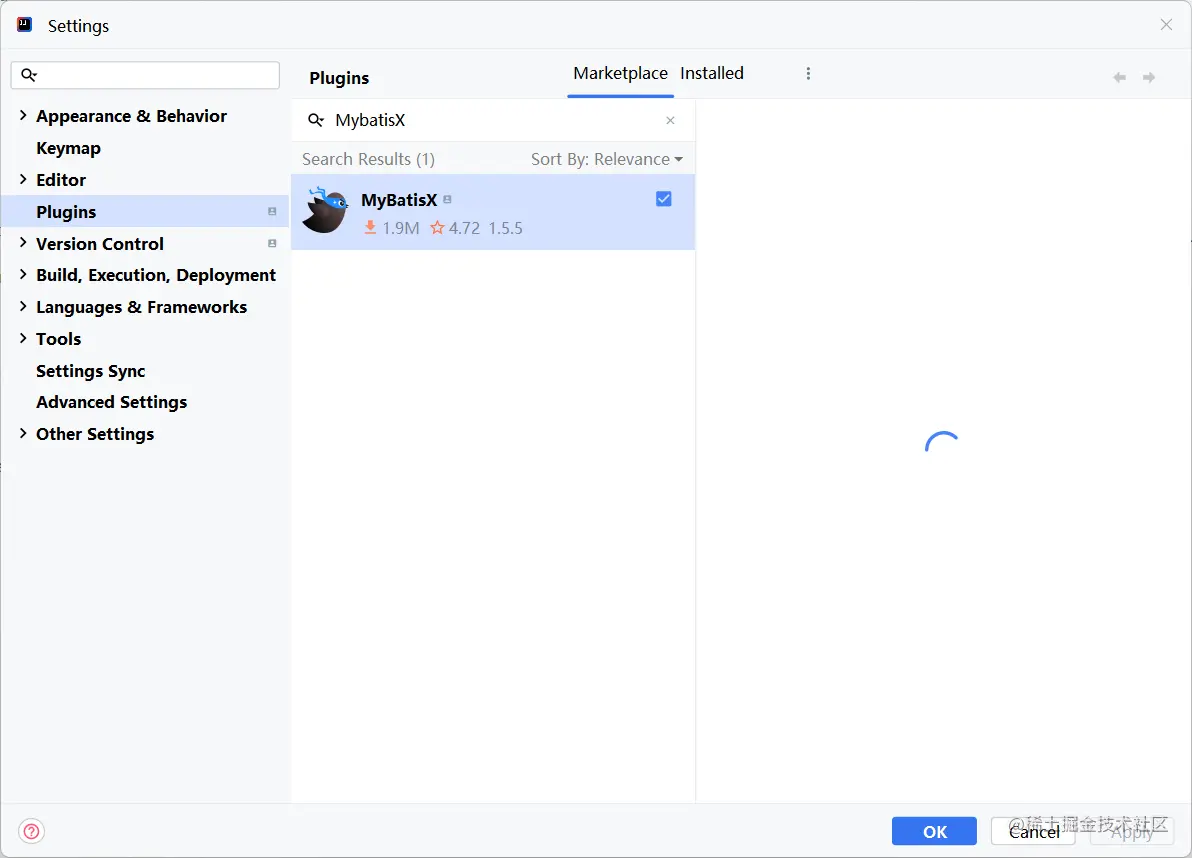This screenshot has width=1192, height=858.
Task: Open the Settings Sync page
Action: pyautogui.click(x=90, y=371)
